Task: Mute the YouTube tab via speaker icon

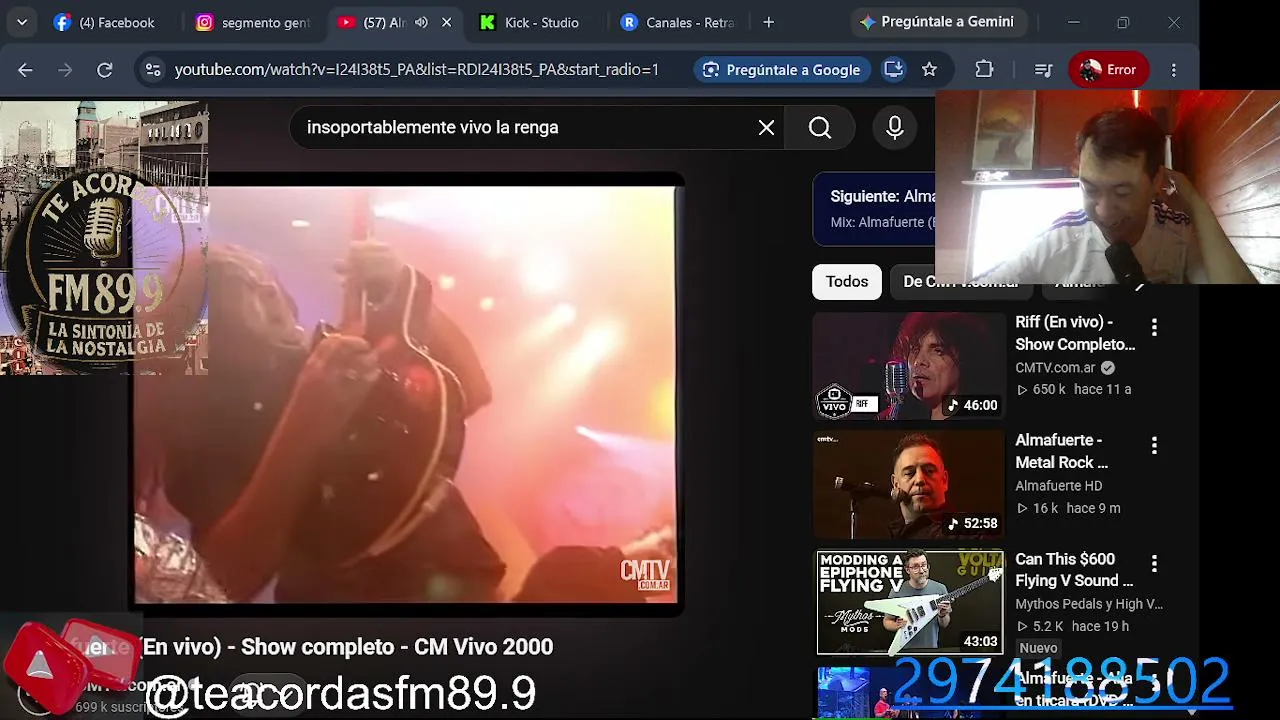Action: coord(422,22)
